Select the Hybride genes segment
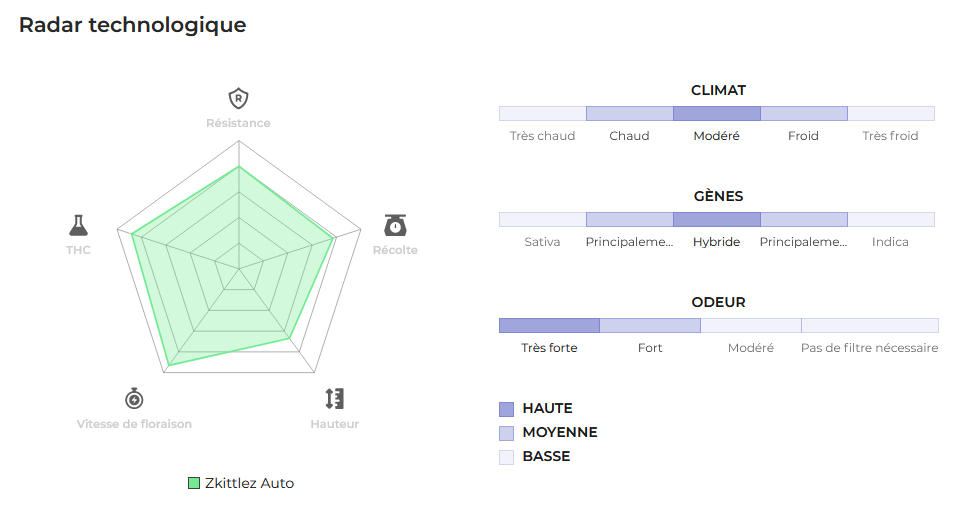Screen dimensions: 963x514 click(x=716, y=219)
